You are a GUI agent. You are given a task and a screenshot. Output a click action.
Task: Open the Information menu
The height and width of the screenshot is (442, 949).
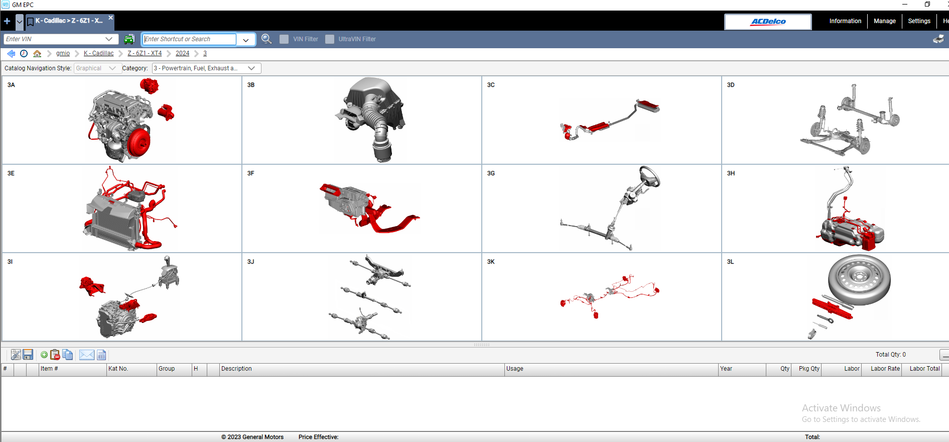(845, 20)
